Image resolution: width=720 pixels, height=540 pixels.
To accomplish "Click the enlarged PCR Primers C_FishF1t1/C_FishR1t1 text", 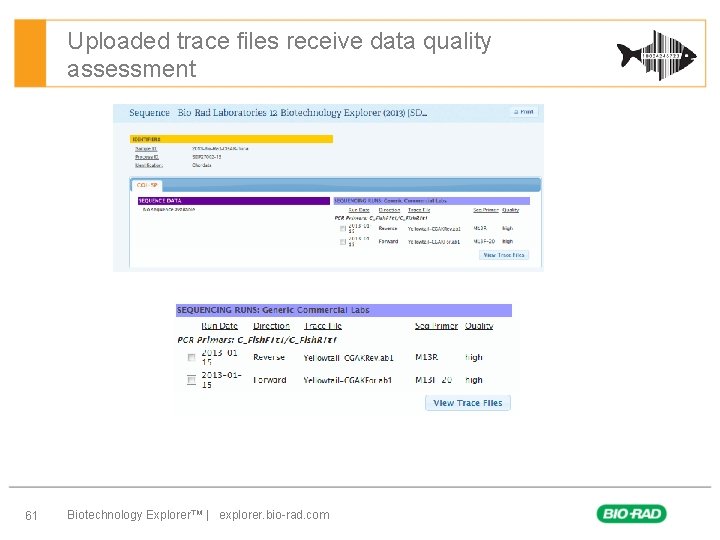I will click(x=257, y=340).
